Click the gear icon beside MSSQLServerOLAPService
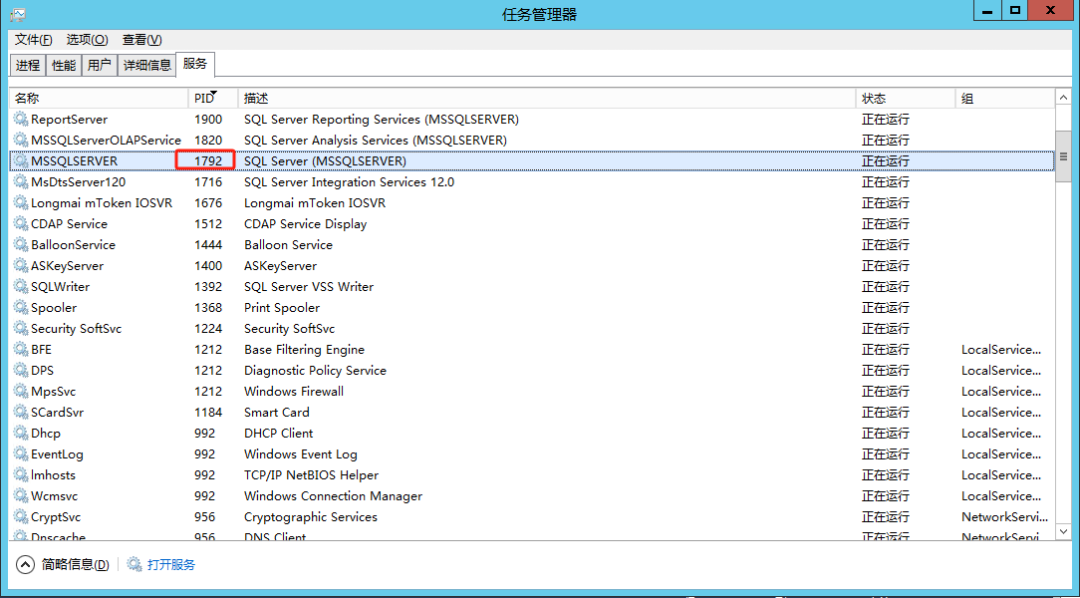The image size is (1080, 598). (x=21, y=140)
